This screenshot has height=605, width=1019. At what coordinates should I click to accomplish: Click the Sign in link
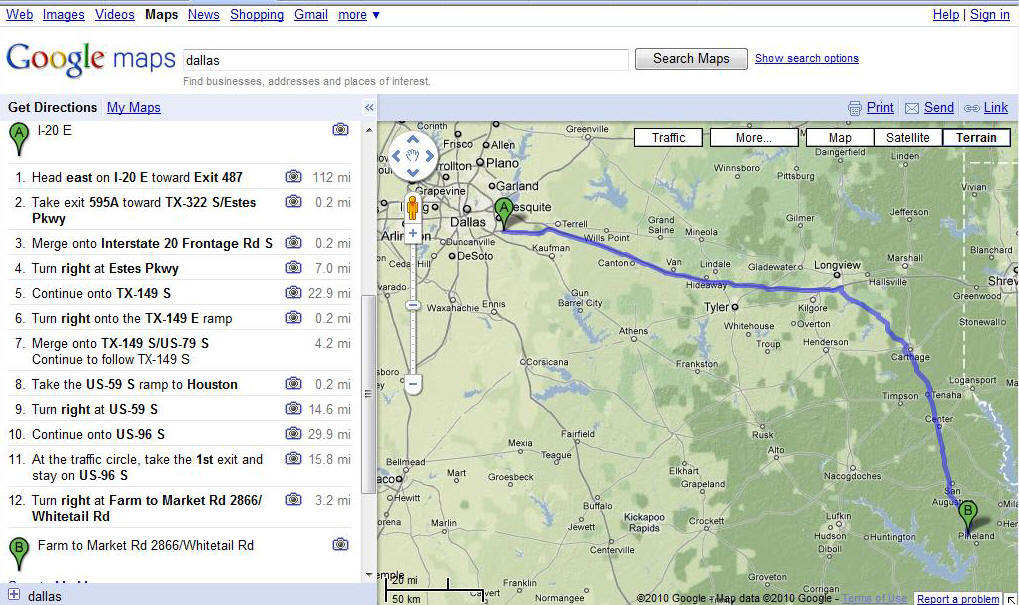pos(990,14)
